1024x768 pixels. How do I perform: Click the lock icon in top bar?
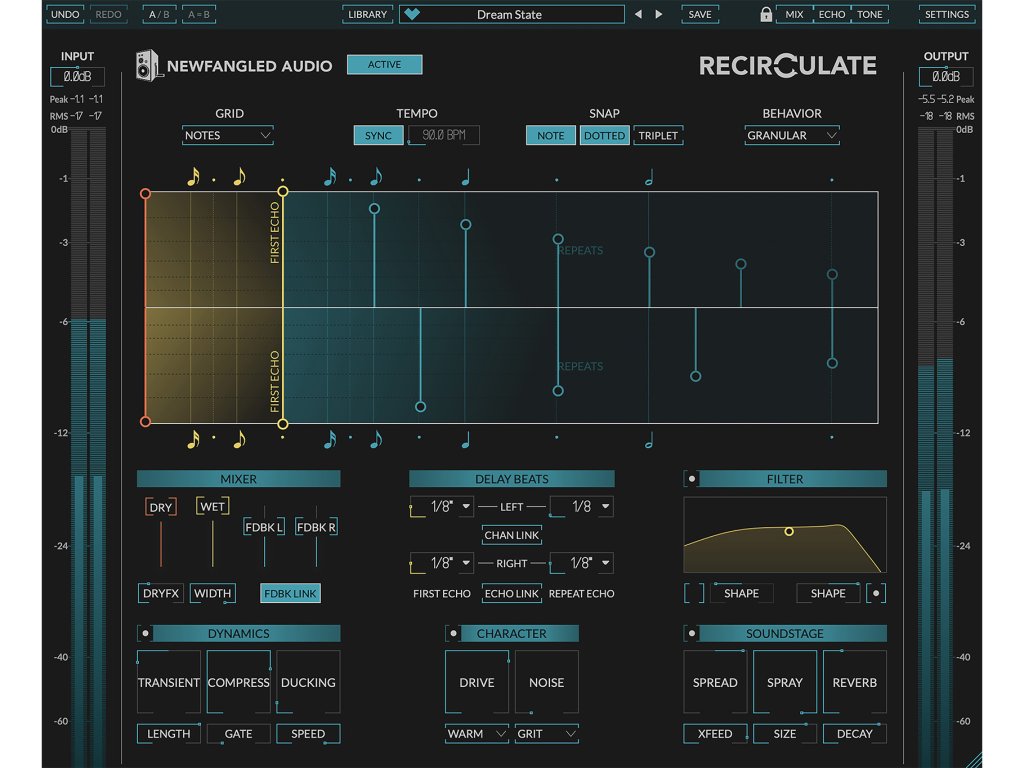tap(766, 15)
